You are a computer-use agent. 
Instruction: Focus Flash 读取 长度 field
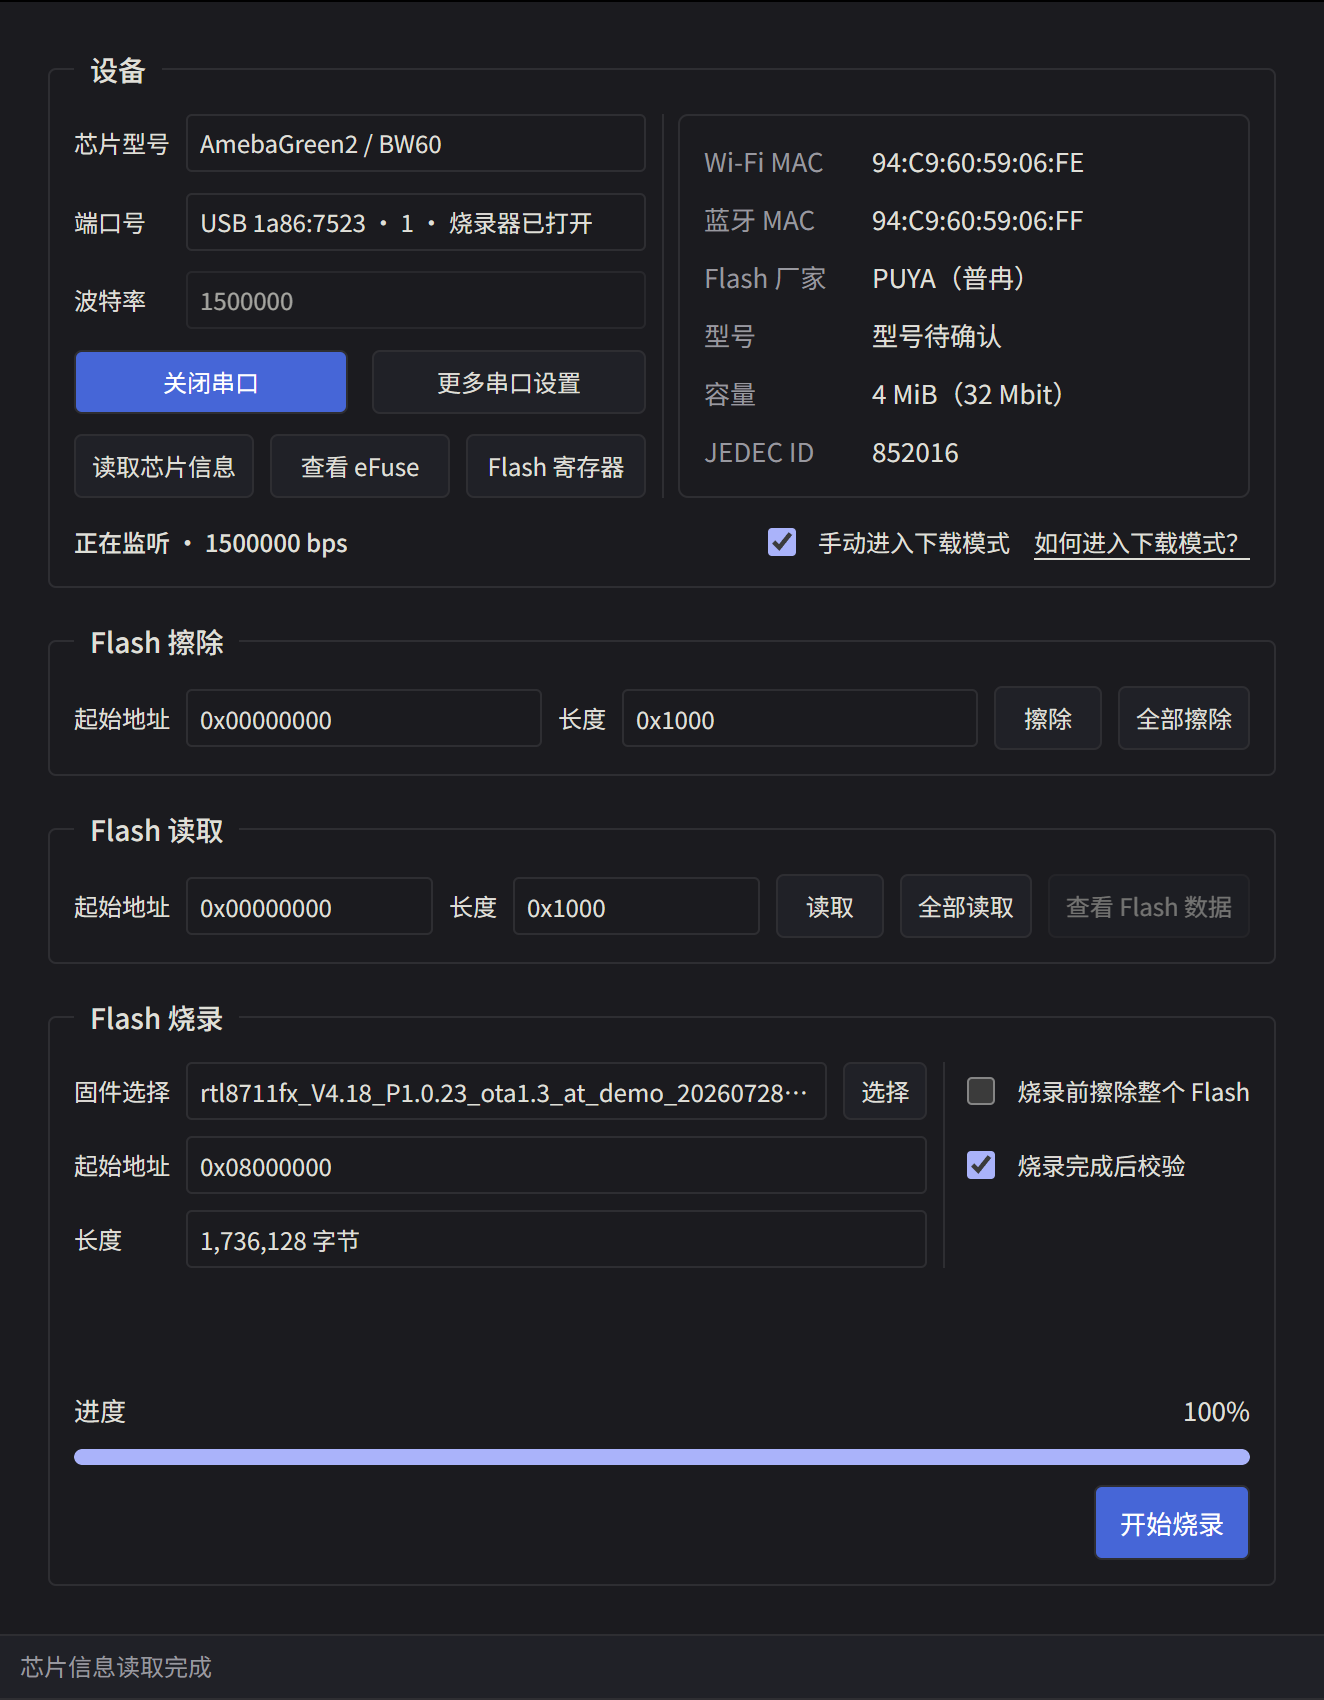pos(637,906)
